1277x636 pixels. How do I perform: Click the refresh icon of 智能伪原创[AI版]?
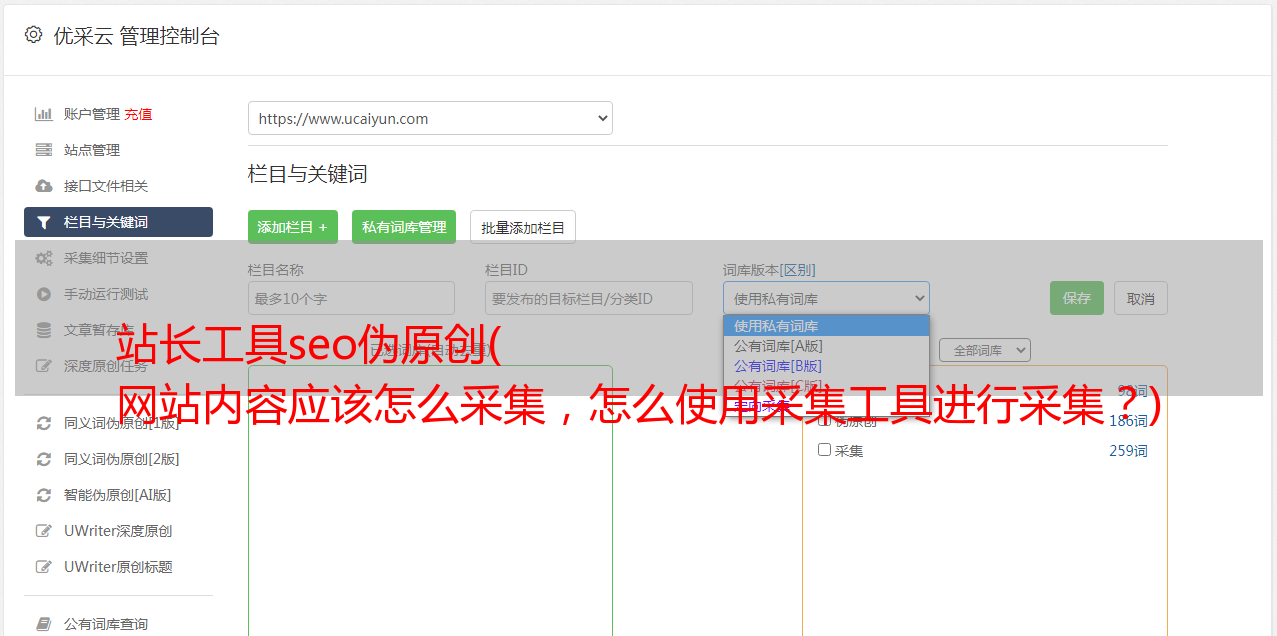[x=44, y=495]
